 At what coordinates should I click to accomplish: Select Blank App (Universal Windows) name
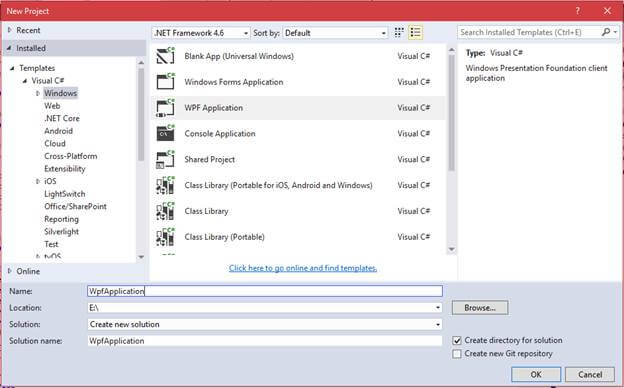coord(239,56)
